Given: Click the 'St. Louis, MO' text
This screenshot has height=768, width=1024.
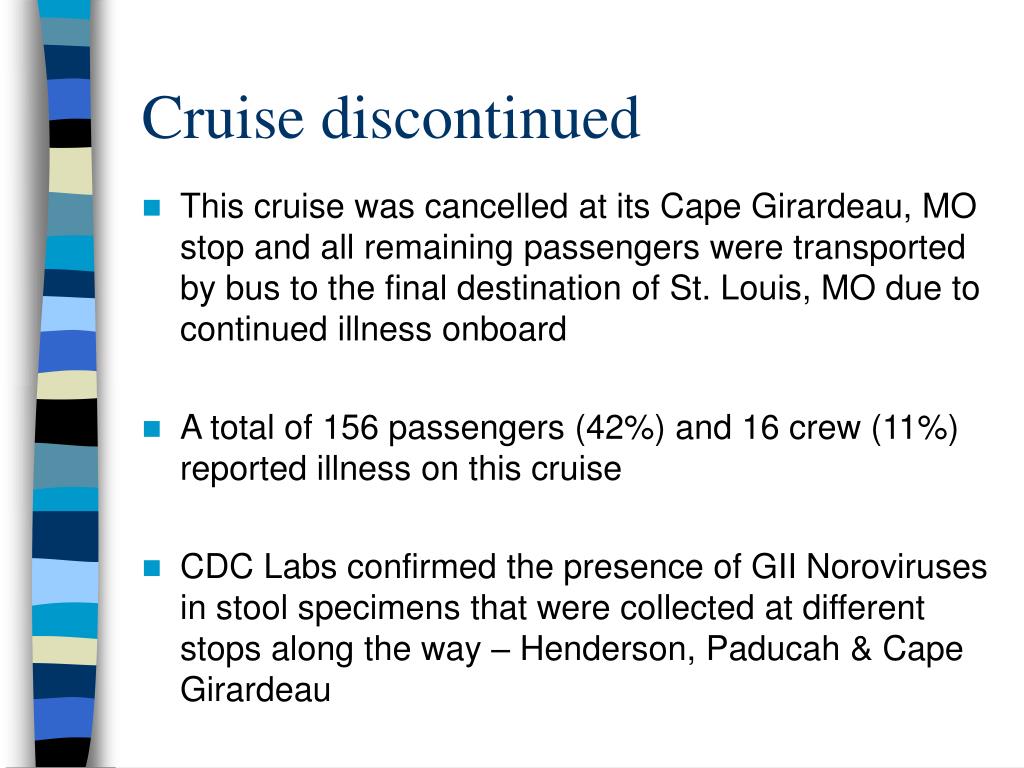Looking at the screenshot, I should click(773, 288).
